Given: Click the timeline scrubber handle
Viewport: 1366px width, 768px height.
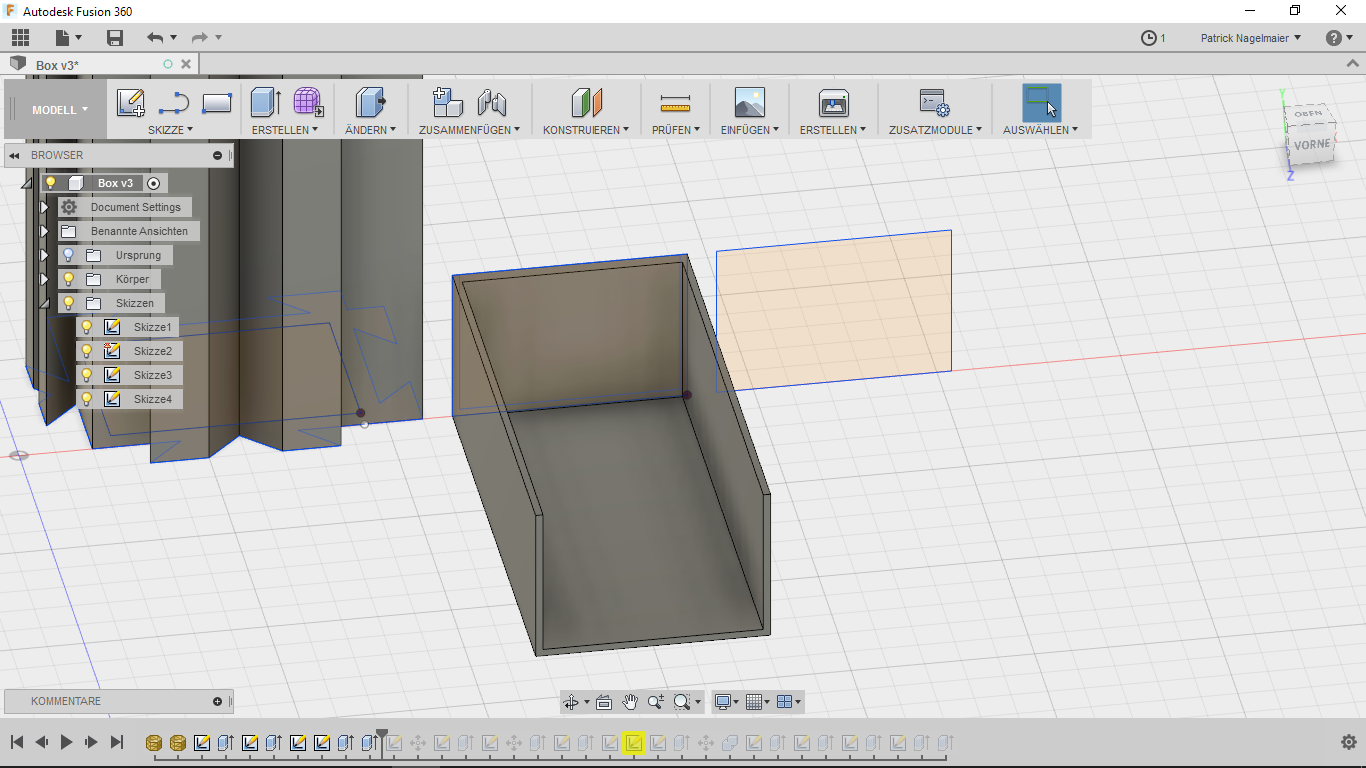Looking at the screenshot, I should coord(383,732).
